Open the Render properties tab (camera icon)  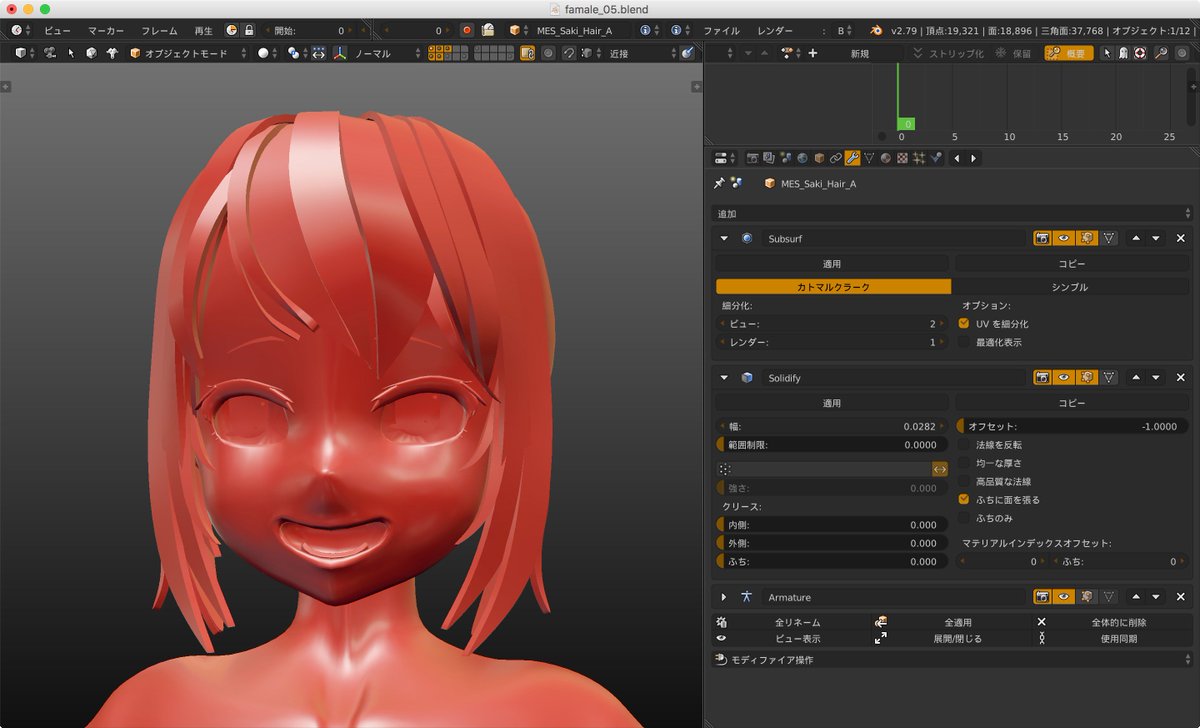click(x=753, y=157)
